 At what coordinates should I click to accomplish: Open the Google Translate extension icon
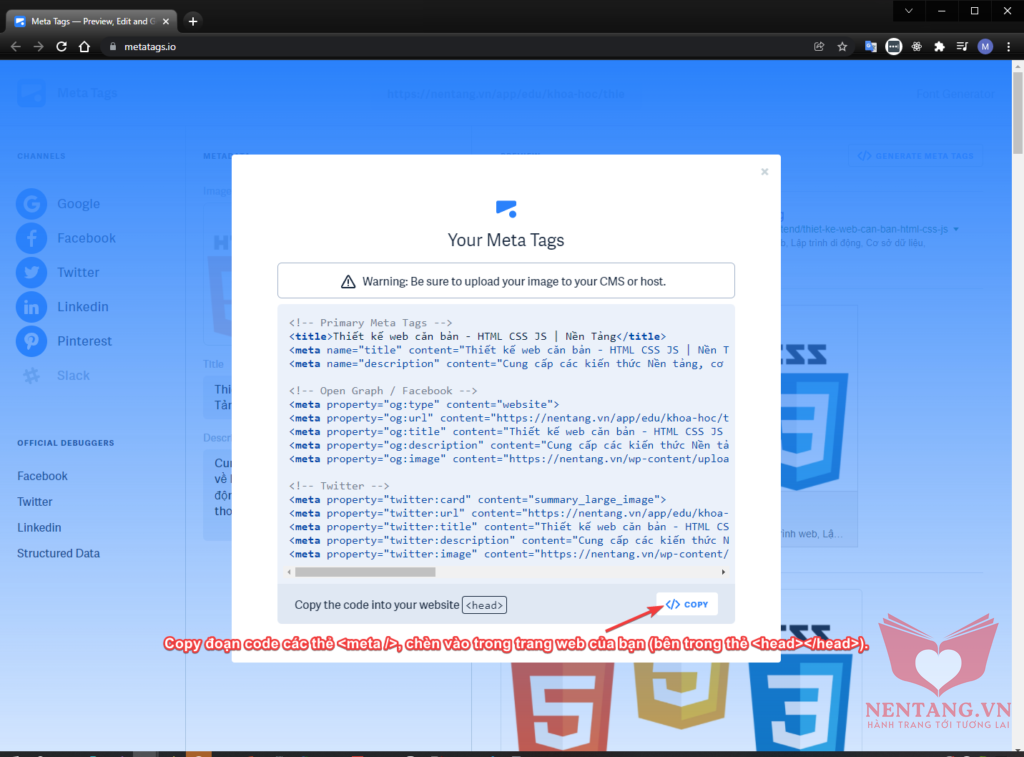(x=870, y=46)
